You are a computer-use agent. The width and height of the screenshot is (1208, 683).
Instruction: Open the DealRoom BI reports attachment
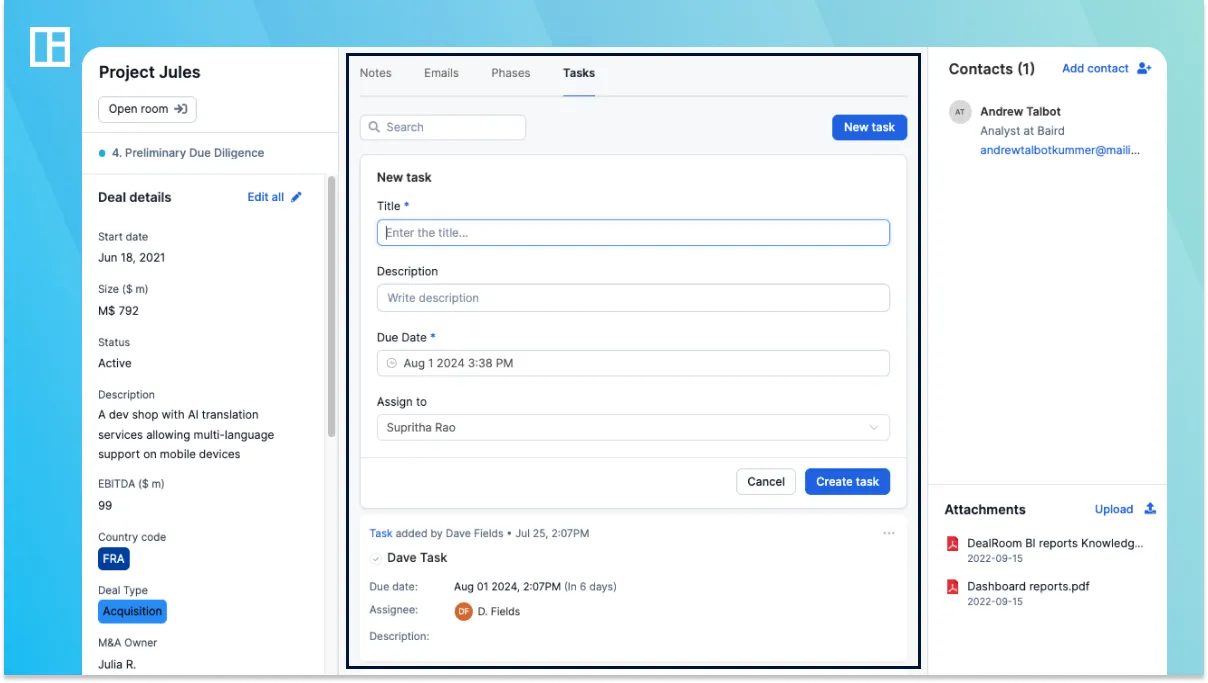1055,544
